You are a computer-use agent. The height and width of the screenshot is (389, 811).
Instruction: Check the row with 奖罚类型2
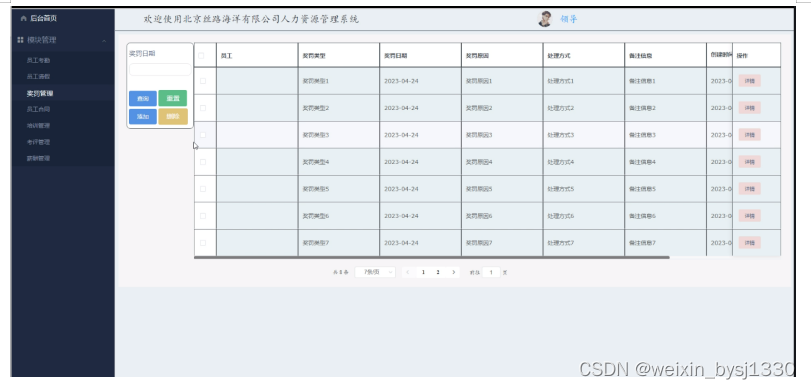coord(203,108)
